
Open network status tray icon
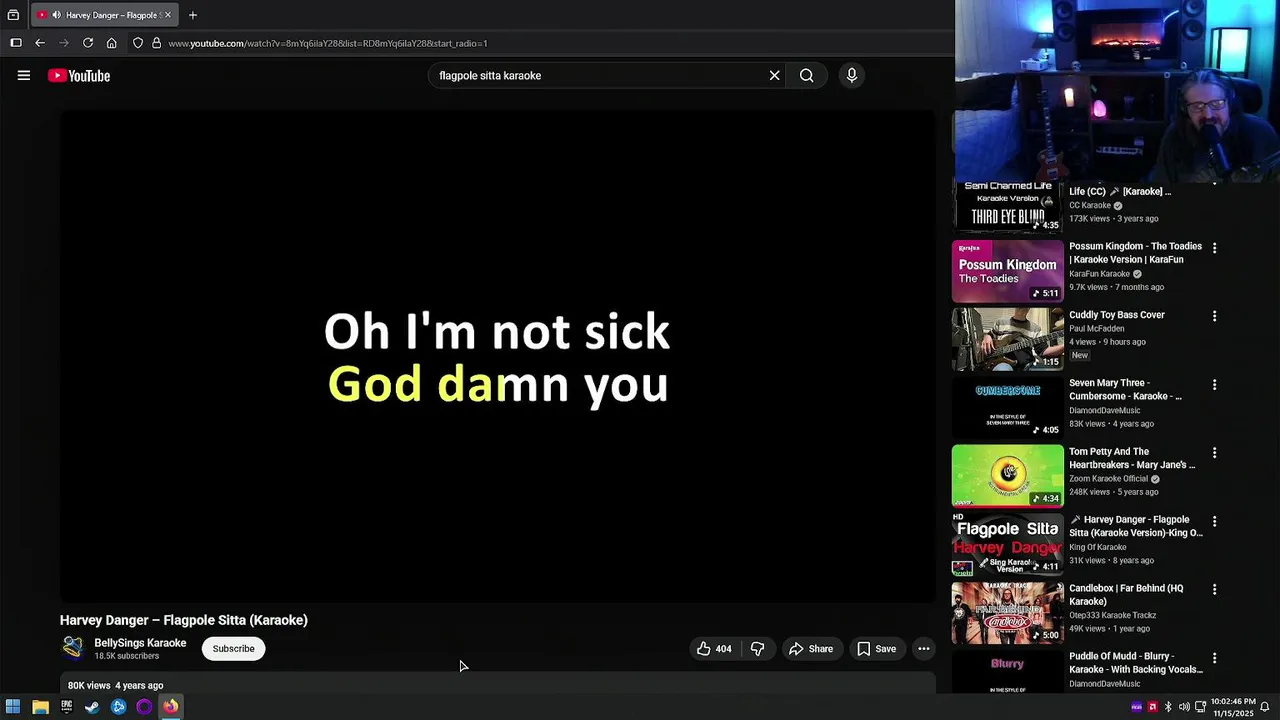(1201, 707)
